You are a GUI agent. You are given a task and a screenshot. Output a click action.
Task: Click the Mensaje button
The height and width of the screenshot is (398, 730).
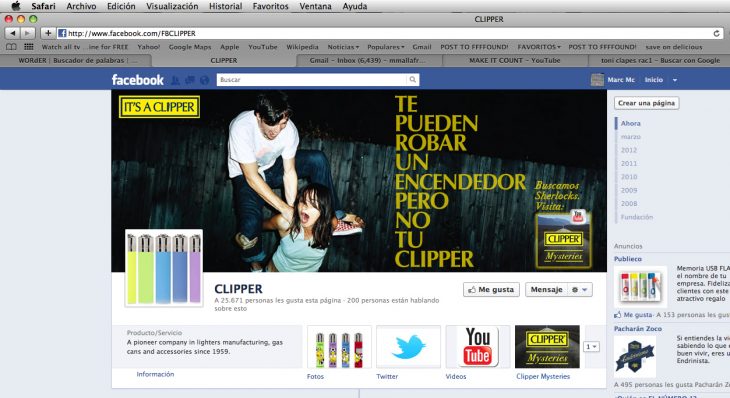[x=546, y=290]
